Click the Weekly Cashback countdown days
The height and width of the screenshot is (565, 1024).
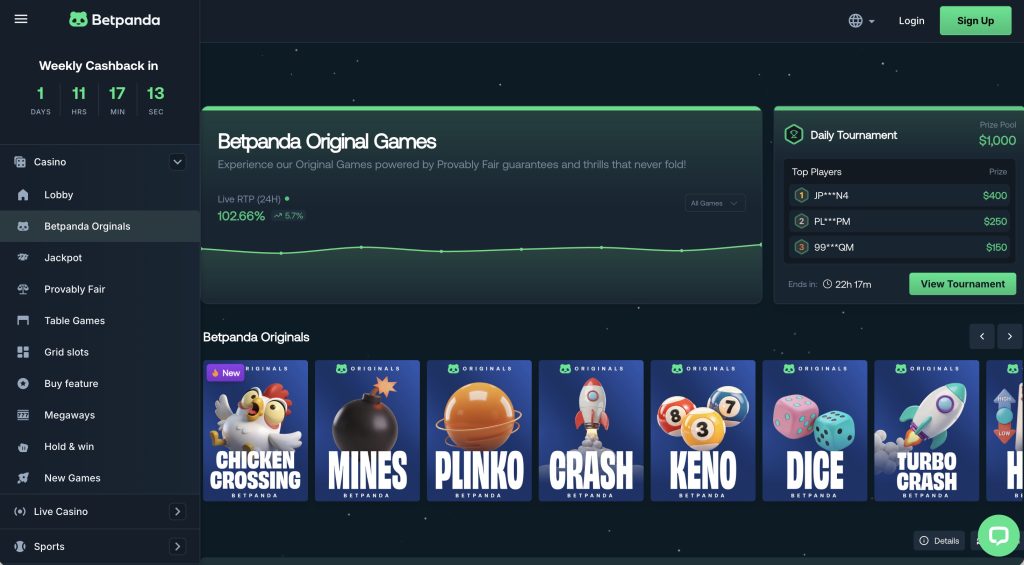[40, 100]
